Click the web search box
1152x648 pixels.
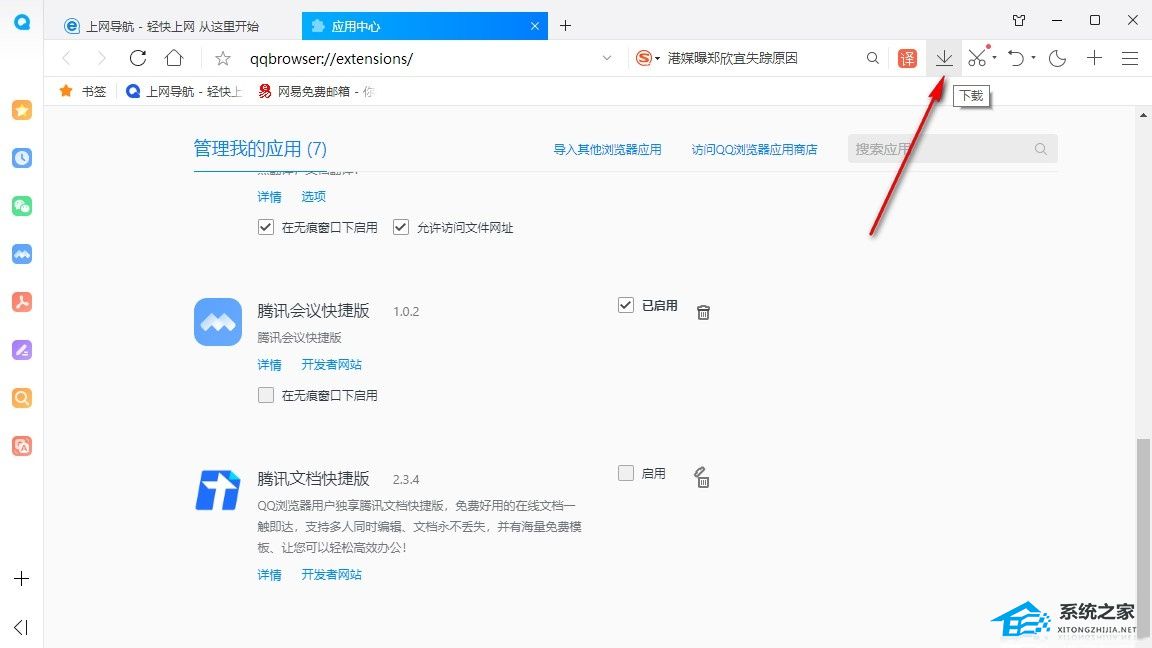759,58
